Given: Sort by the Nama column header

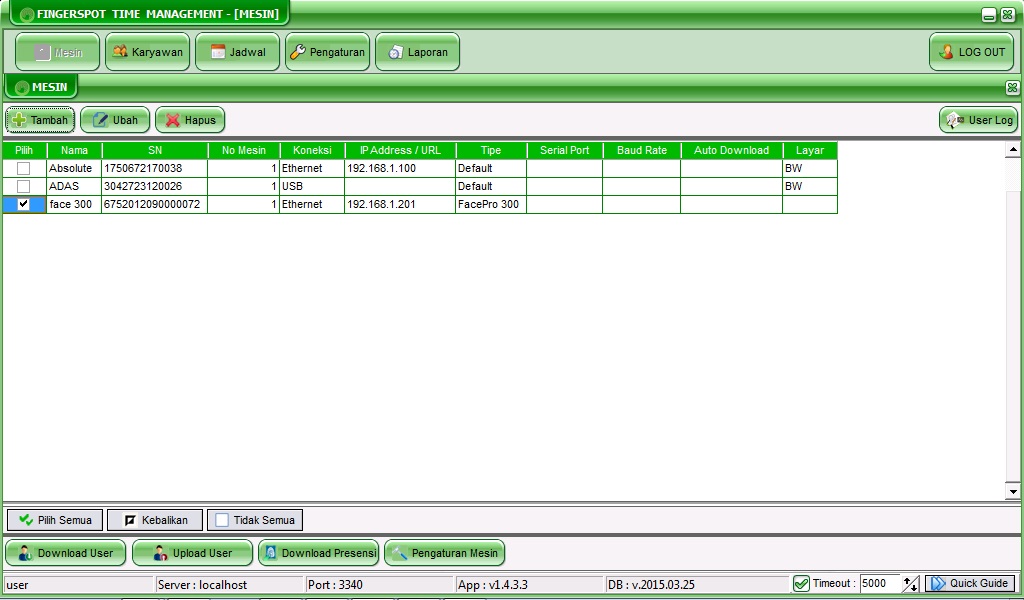Looking at the screenshot, I should (74, 150).
